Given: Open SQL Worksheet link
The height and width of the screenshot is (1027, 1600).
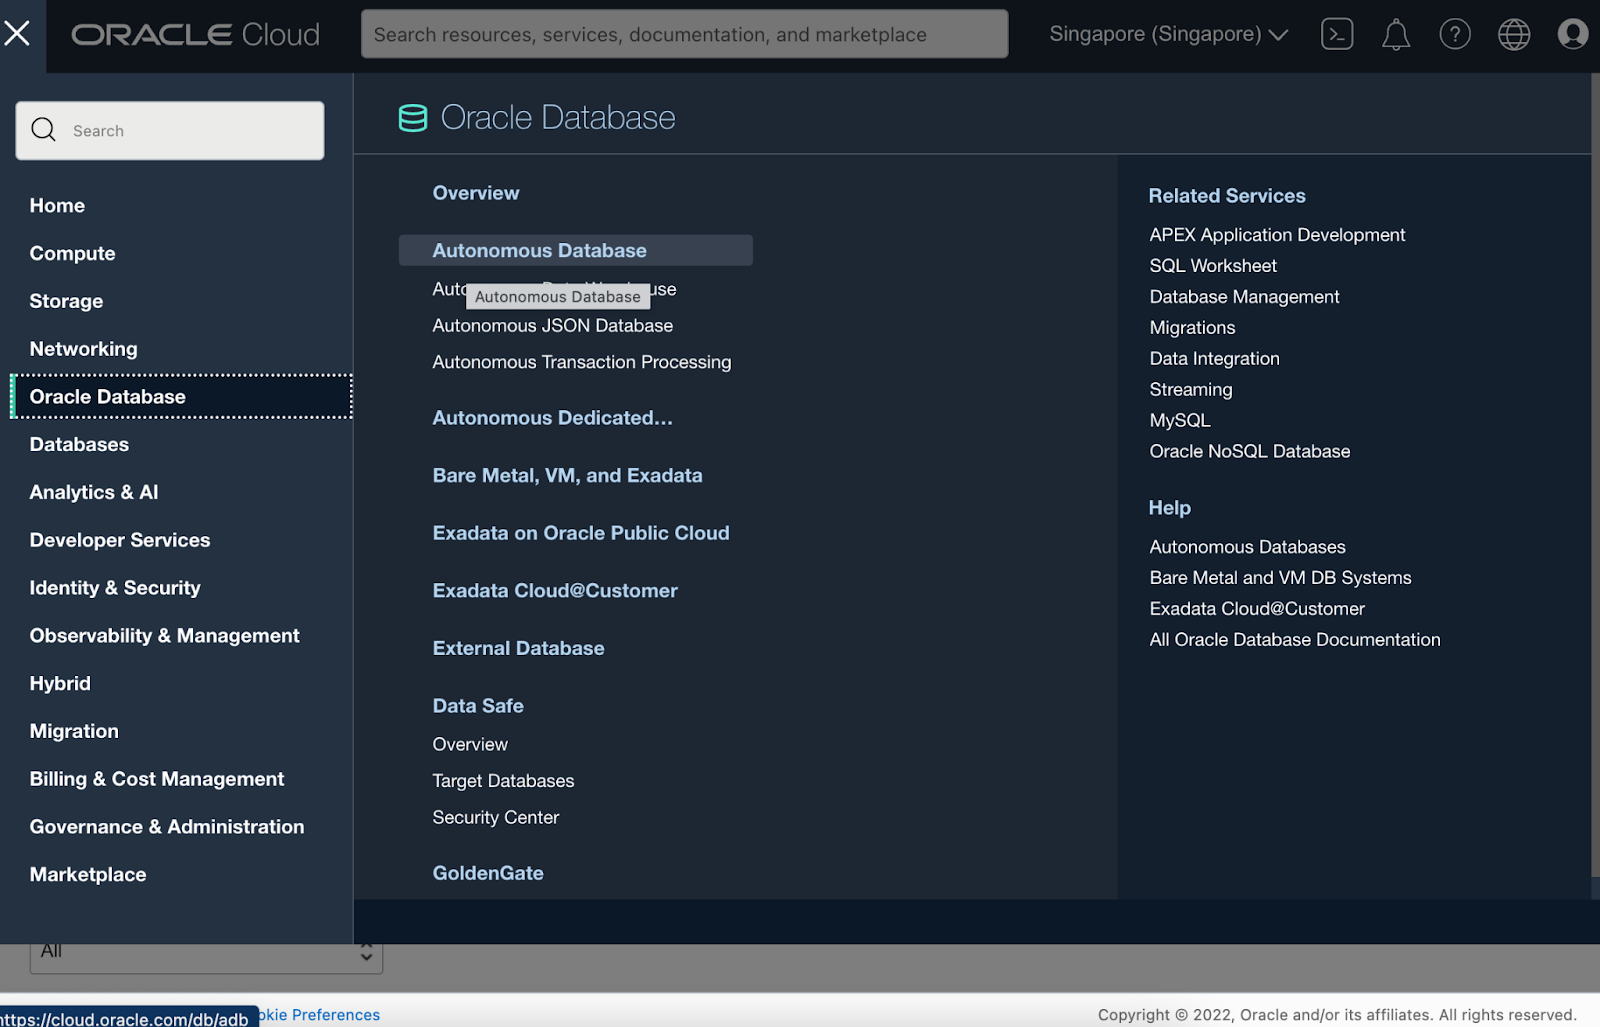Looking at the screenshot, I should (1213, 266).
